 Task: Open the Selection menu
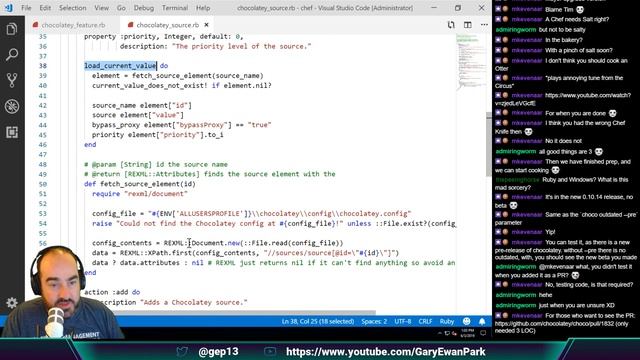73,8
